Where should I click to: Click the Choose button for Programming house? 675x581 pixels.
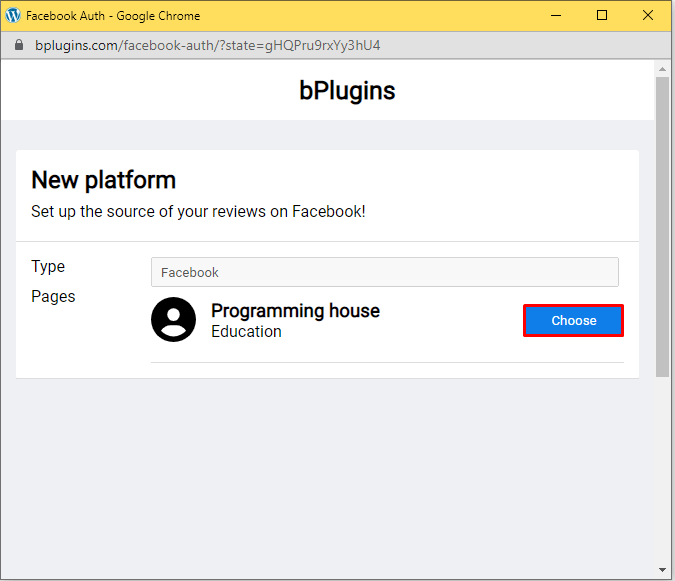573,320
